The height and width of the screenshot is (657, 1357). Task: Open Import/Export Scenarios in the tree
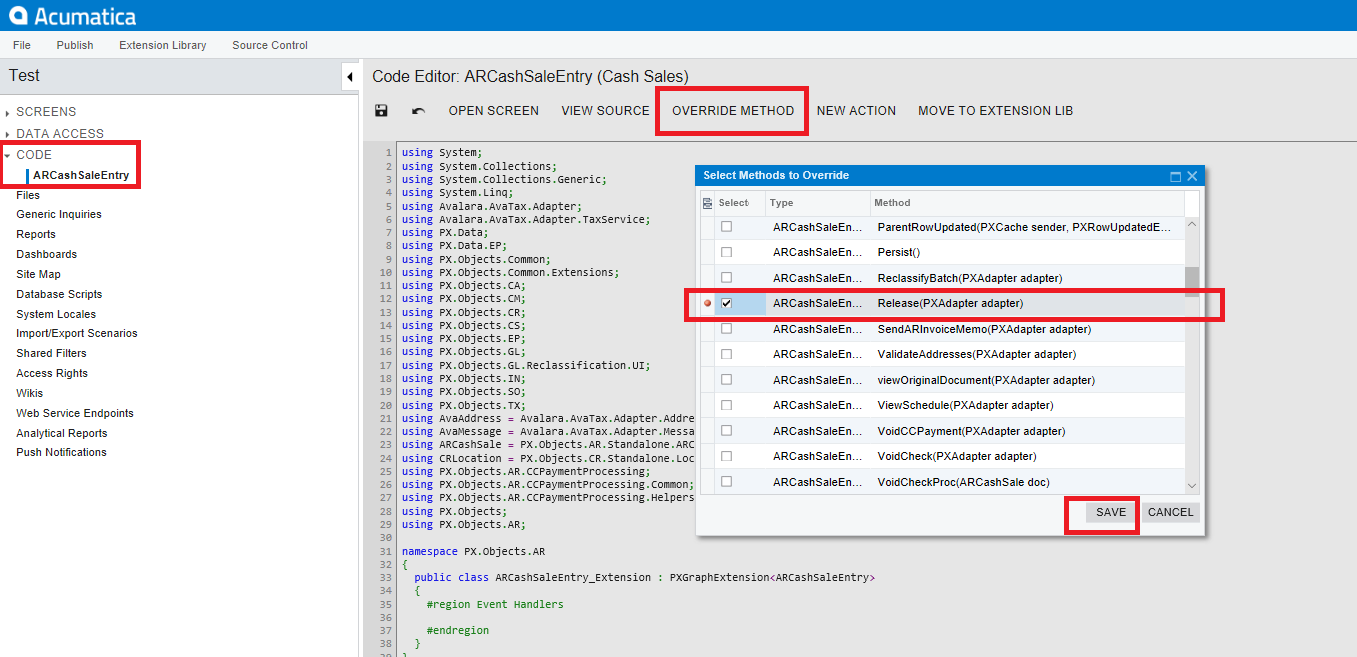point(77,333)
